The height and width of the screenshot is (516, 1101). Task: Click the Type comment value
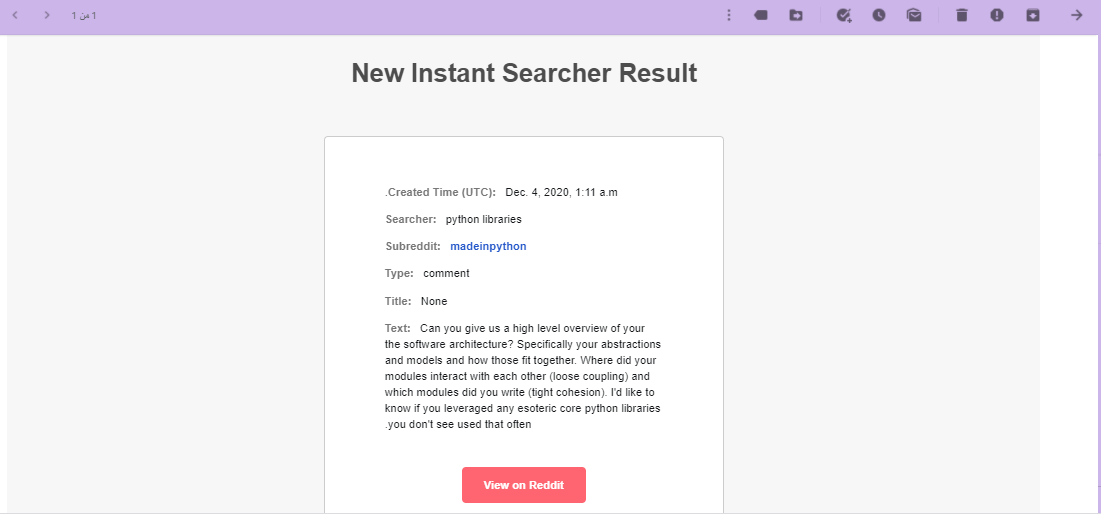coord(446,273)
